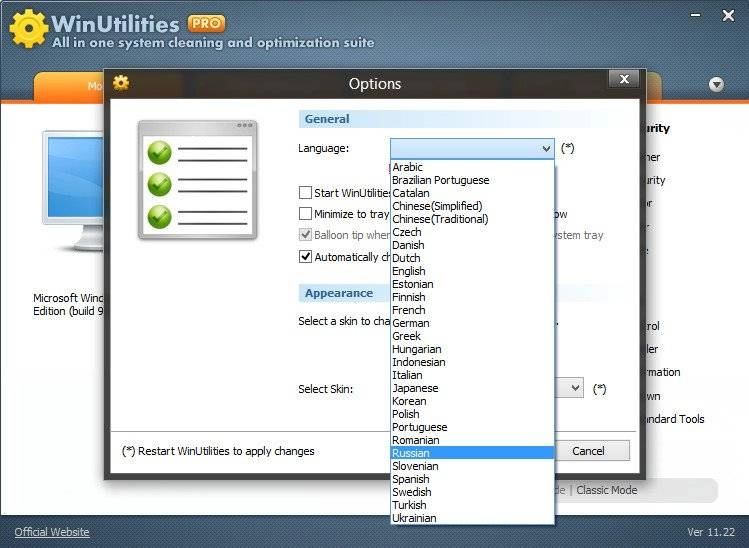Viewport: 749px width, 548px height.
Task: Click the computer monitor image in main window
Action: point(73,190)
